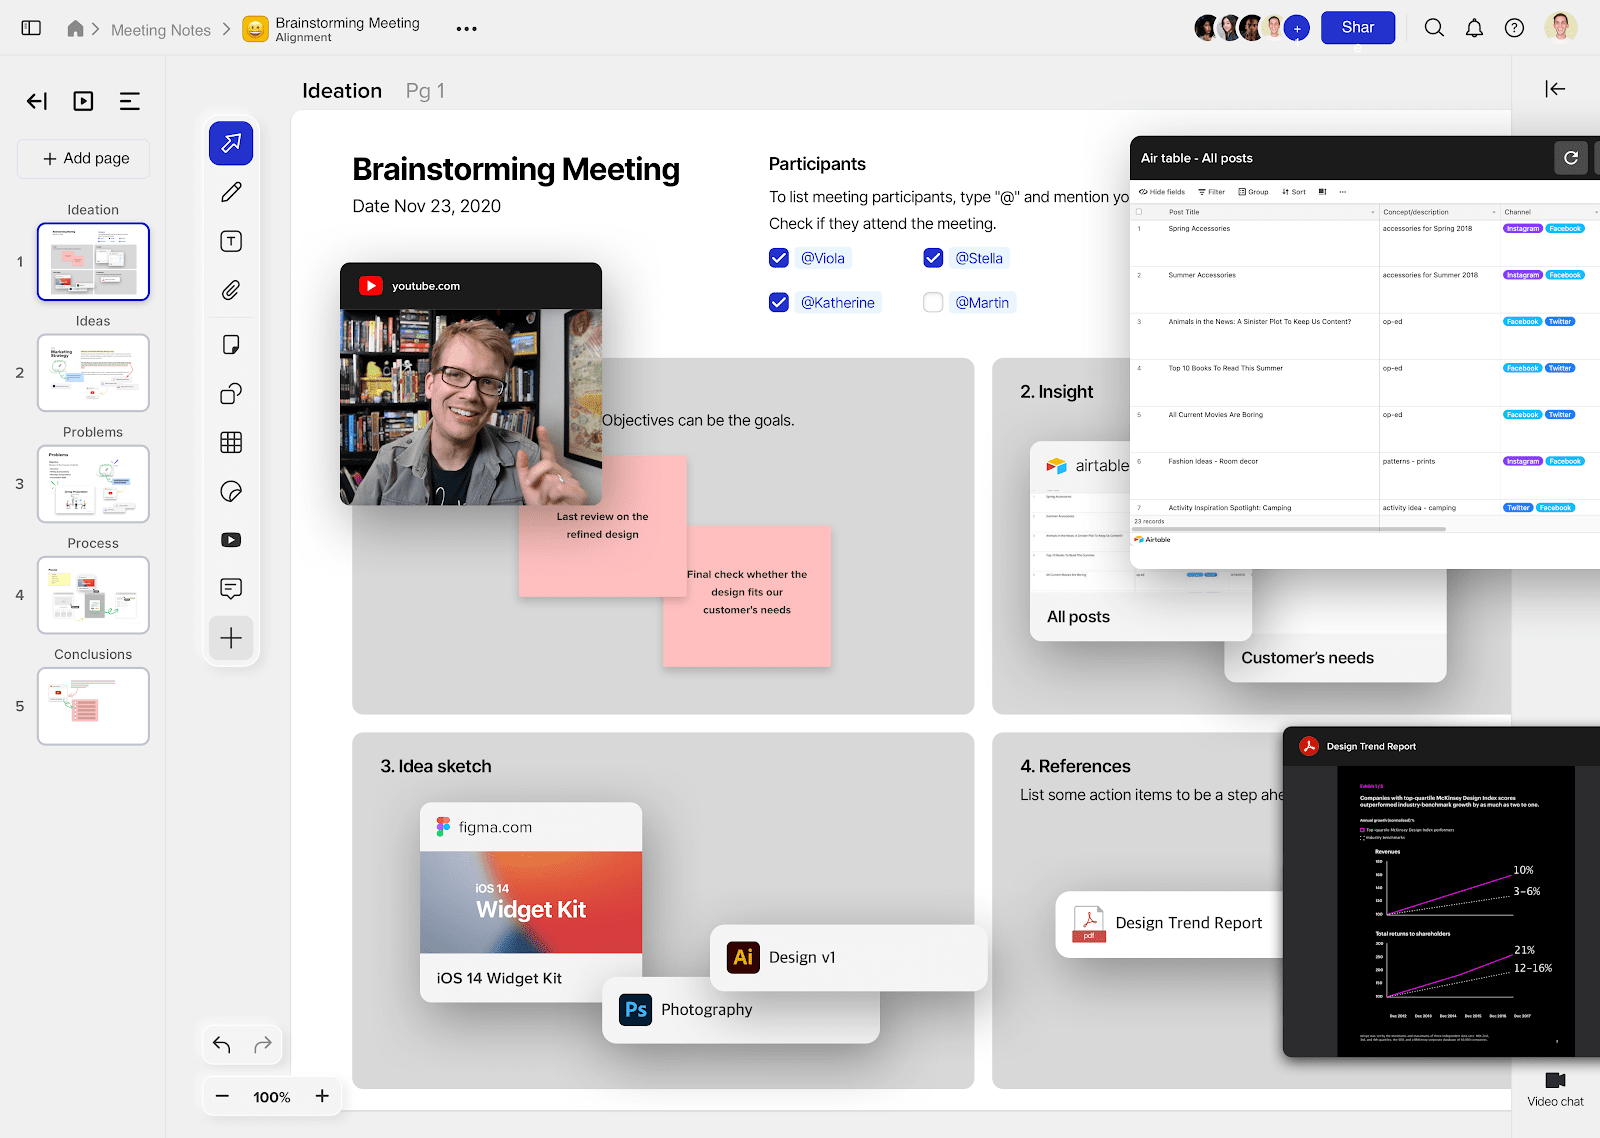The height and width of the screenshot is (1138, 1600).
Task: Switch to the Pg 1 tab
Action: point(425,91)
